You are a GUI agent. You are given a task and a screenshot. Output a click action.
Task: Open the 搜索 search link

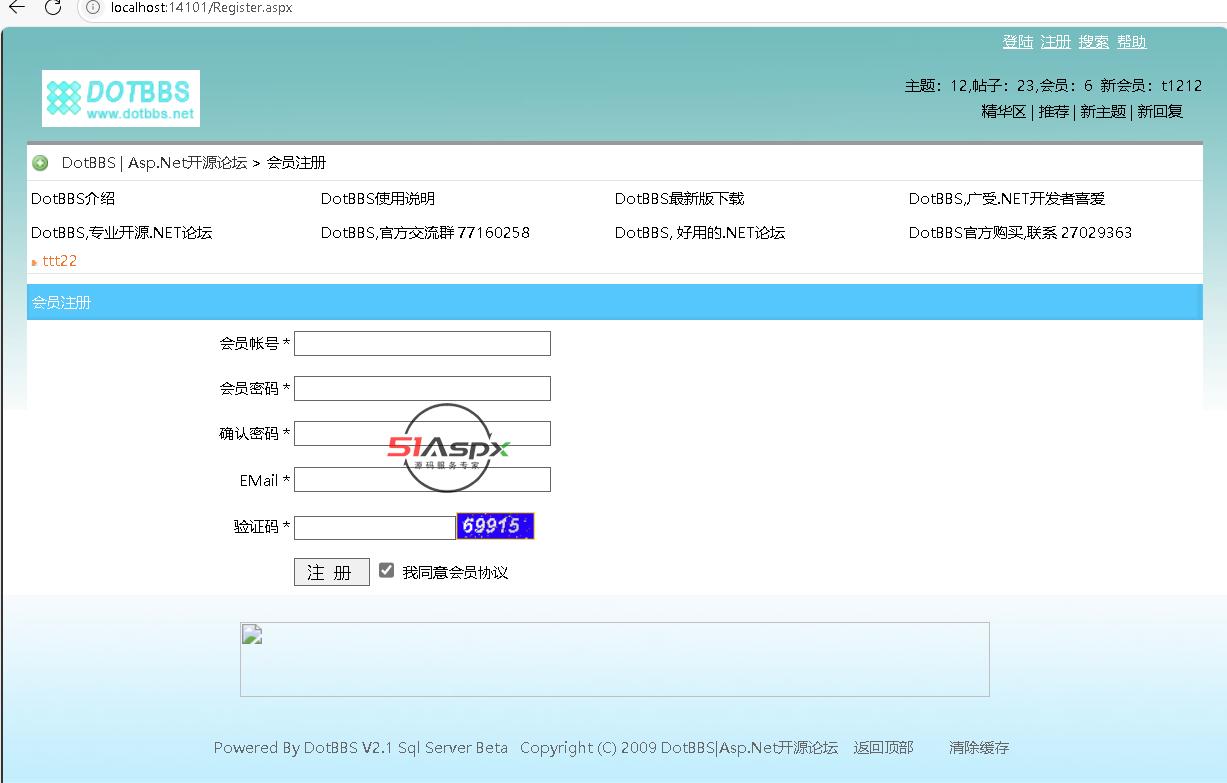click(1094, 42)
